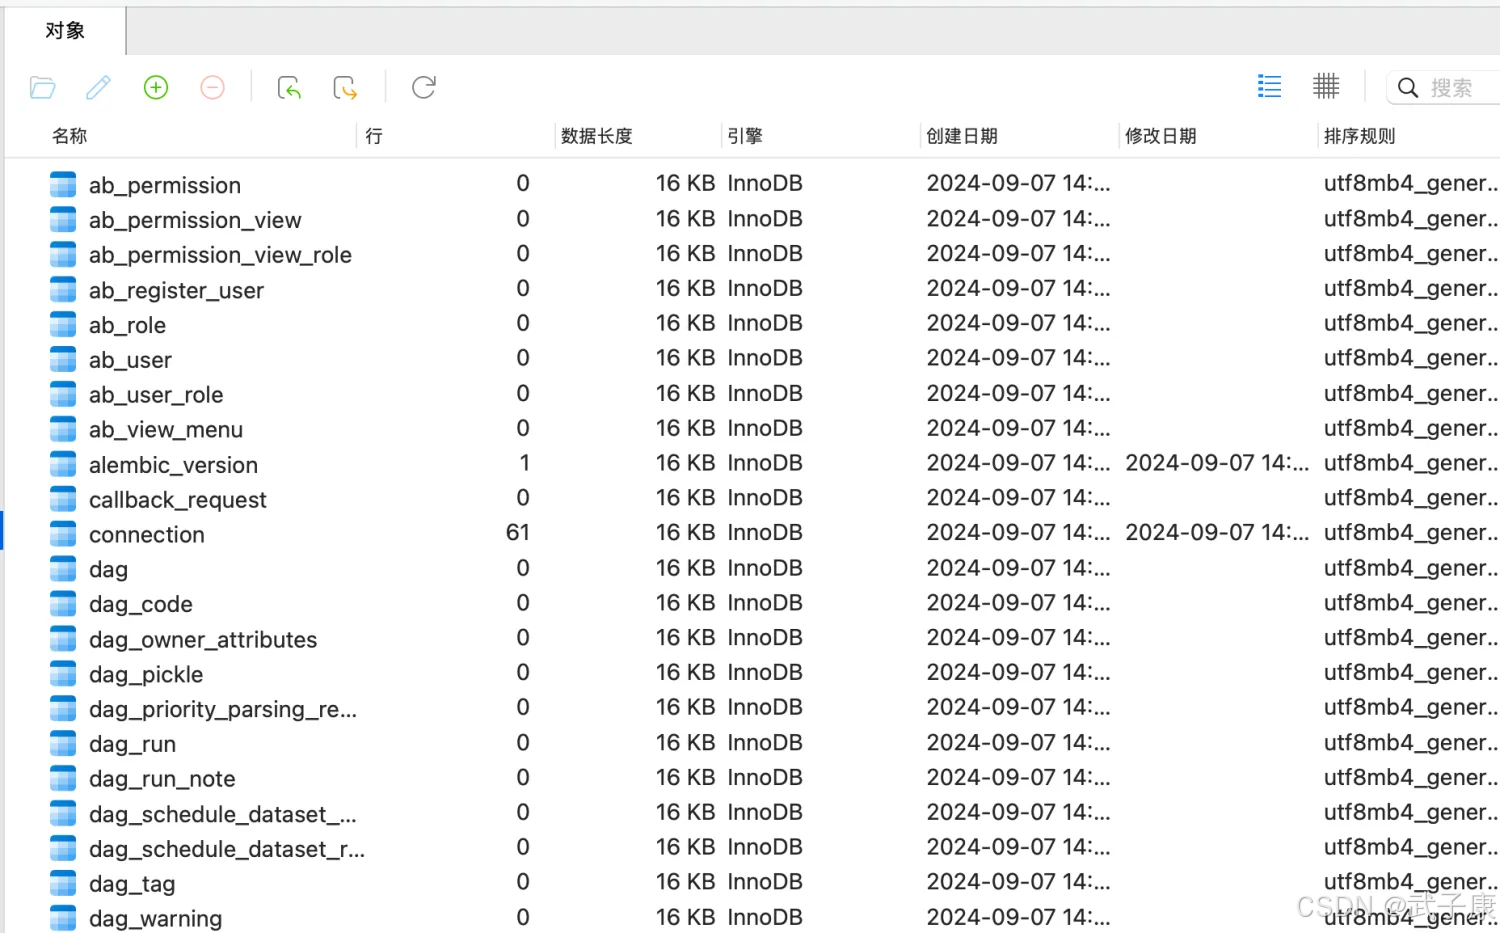
Task: Click the export wizard icon
Action: (345, 88)
